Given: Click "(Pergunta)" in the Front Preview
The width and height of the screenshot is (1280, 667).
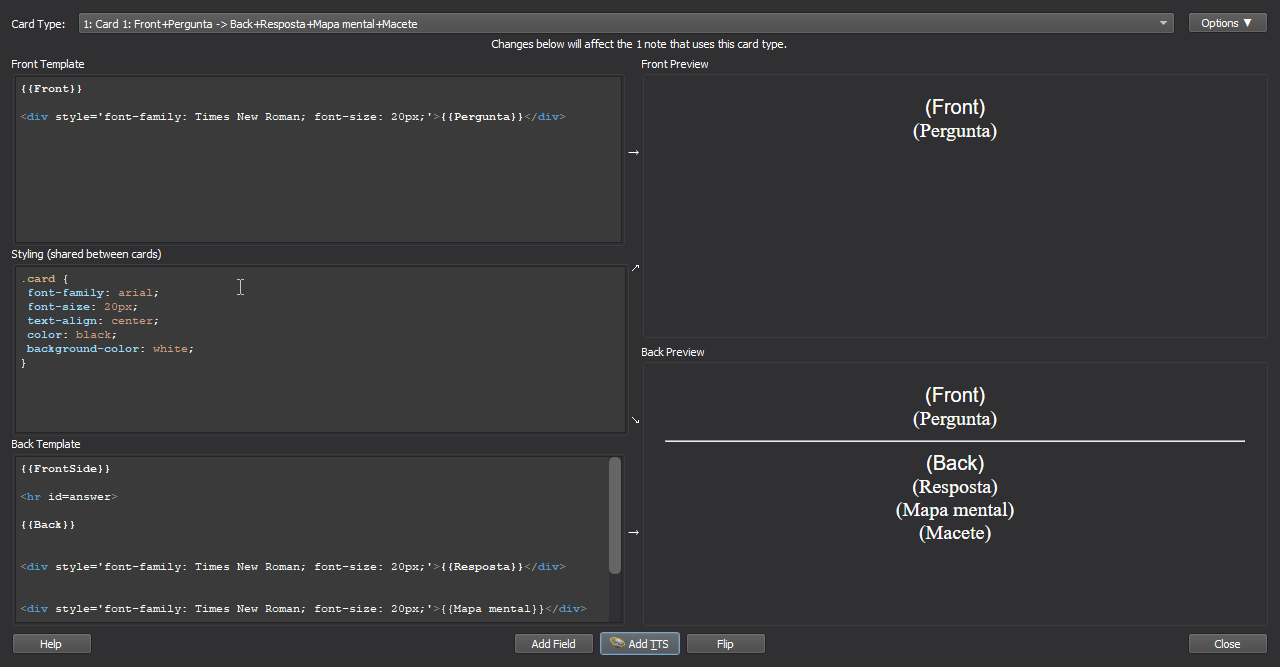Looking at the screenshot, I should [955, 131].
